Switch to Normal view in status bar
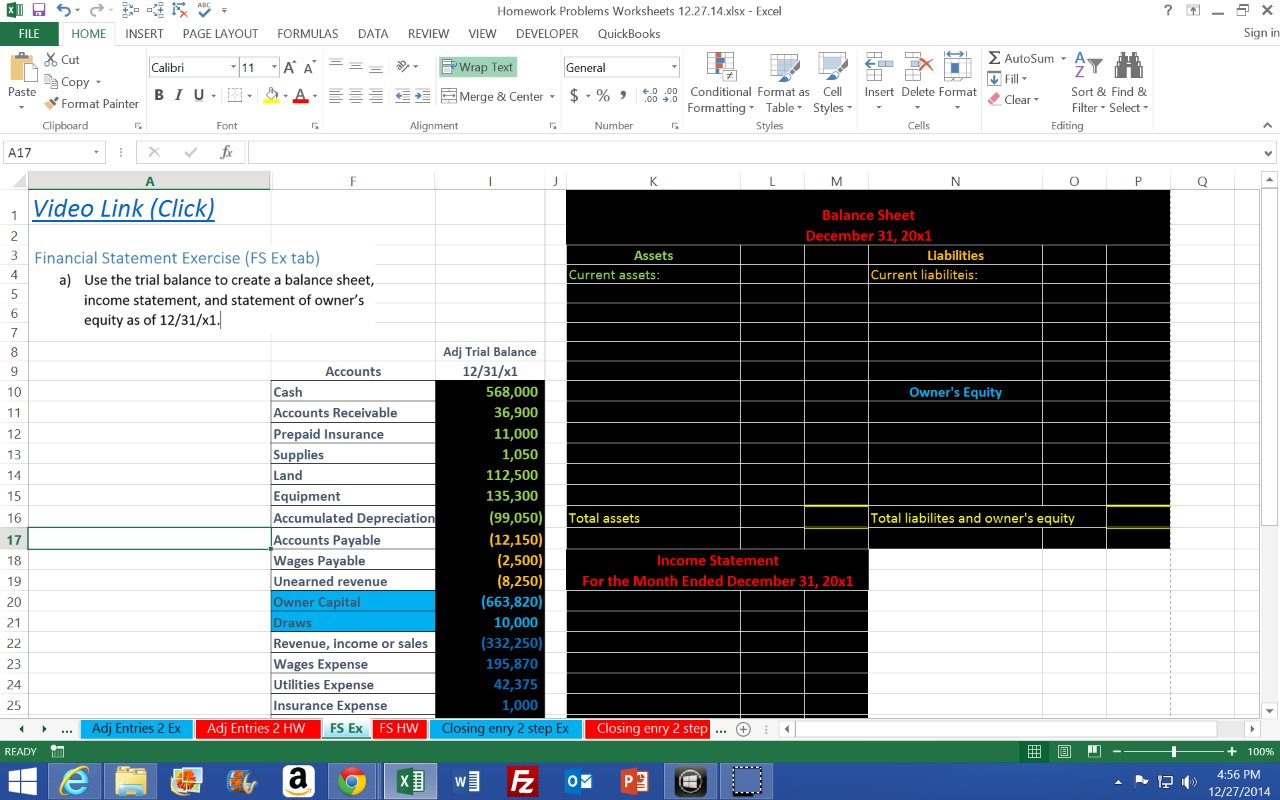The height and width of the screenshot is (800, 1280). [1036, 751]
